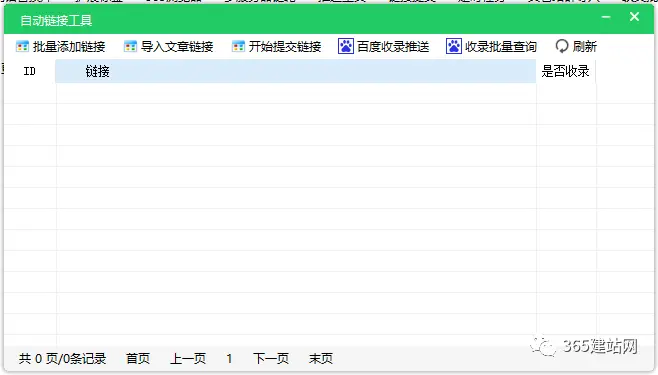Jump to last page 末页
The height and width of the screenshot is (375, 658).
pos(321,359)
